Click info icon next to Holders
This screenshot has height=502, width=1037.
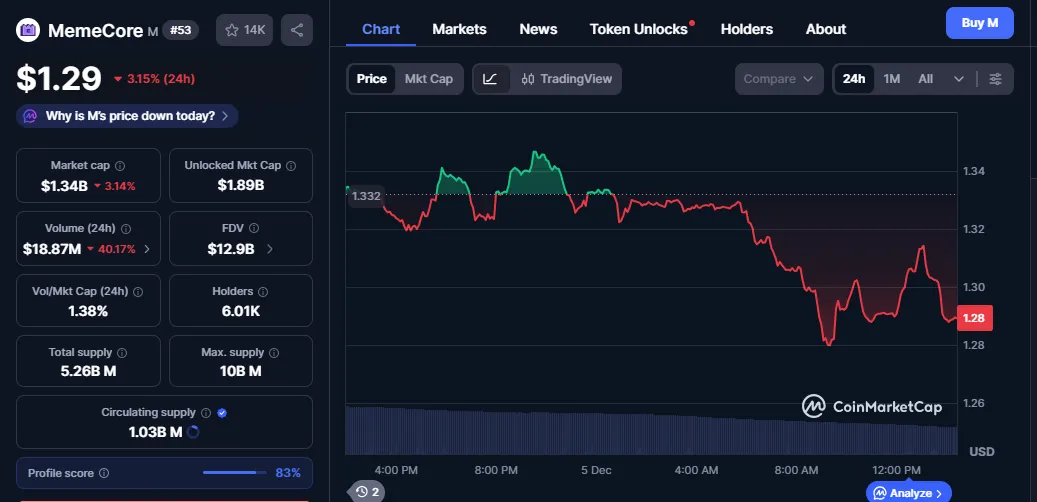[263, 292]
